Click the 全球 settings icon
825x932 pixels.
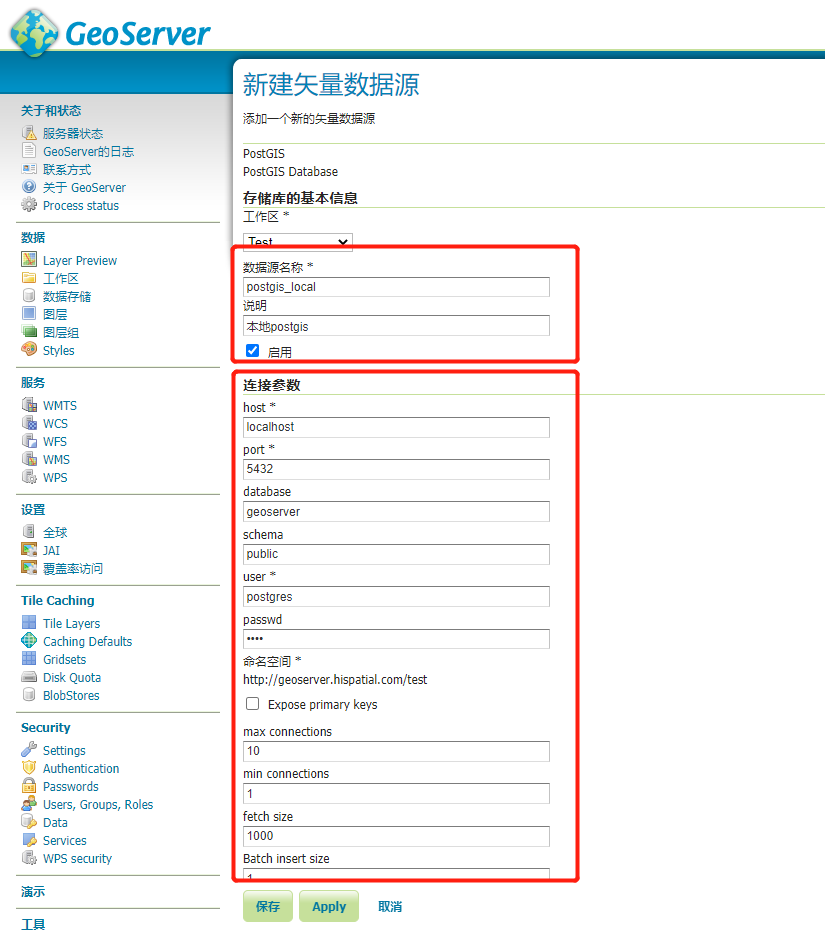click(x=29, y=531)
